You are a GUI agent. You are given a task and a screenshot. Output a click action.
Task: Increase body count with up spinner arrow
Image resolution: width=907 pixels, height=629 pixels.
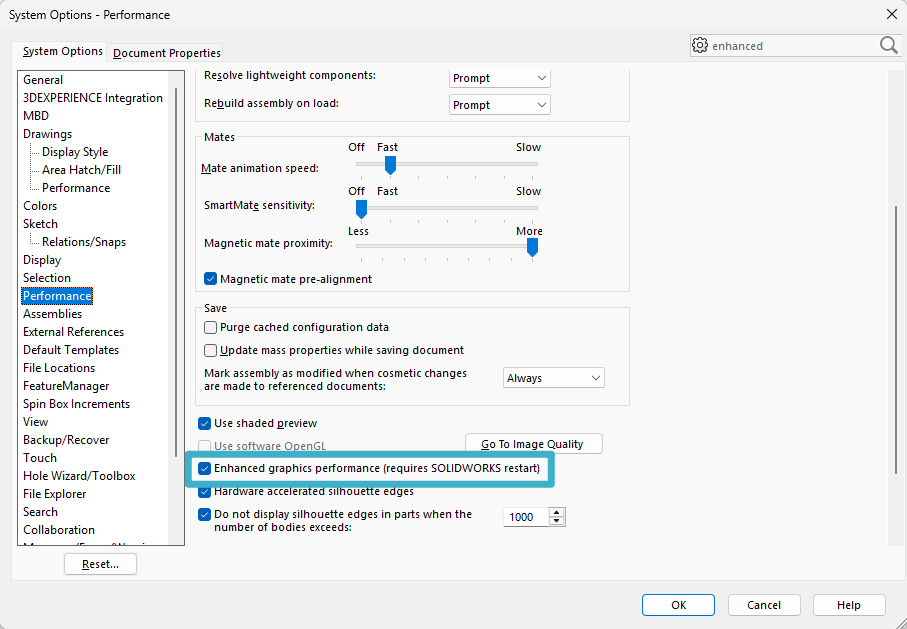(556, 513)
